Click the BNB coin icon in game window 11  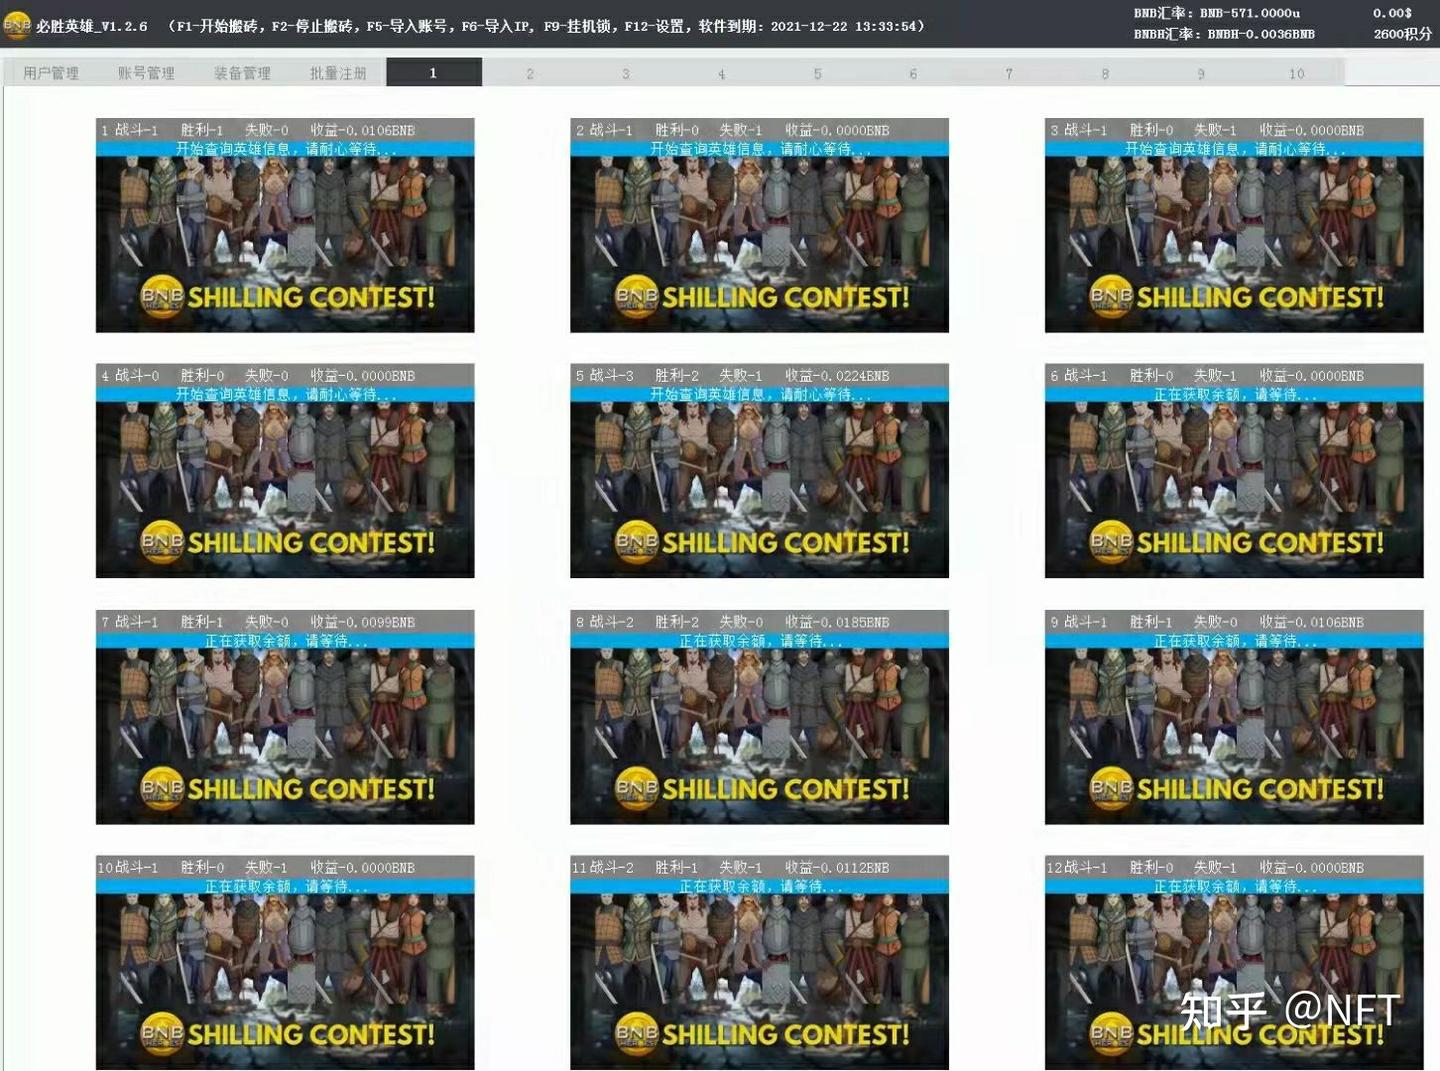(x=637, y=1033)
